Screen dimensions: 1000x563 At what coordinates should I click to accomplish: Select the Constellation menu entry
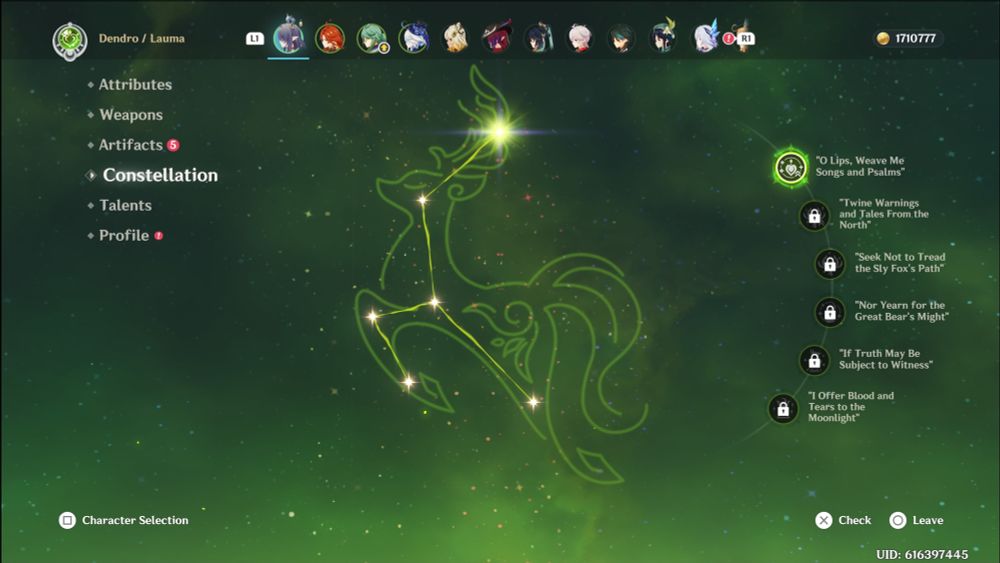(x=160, y=175)
